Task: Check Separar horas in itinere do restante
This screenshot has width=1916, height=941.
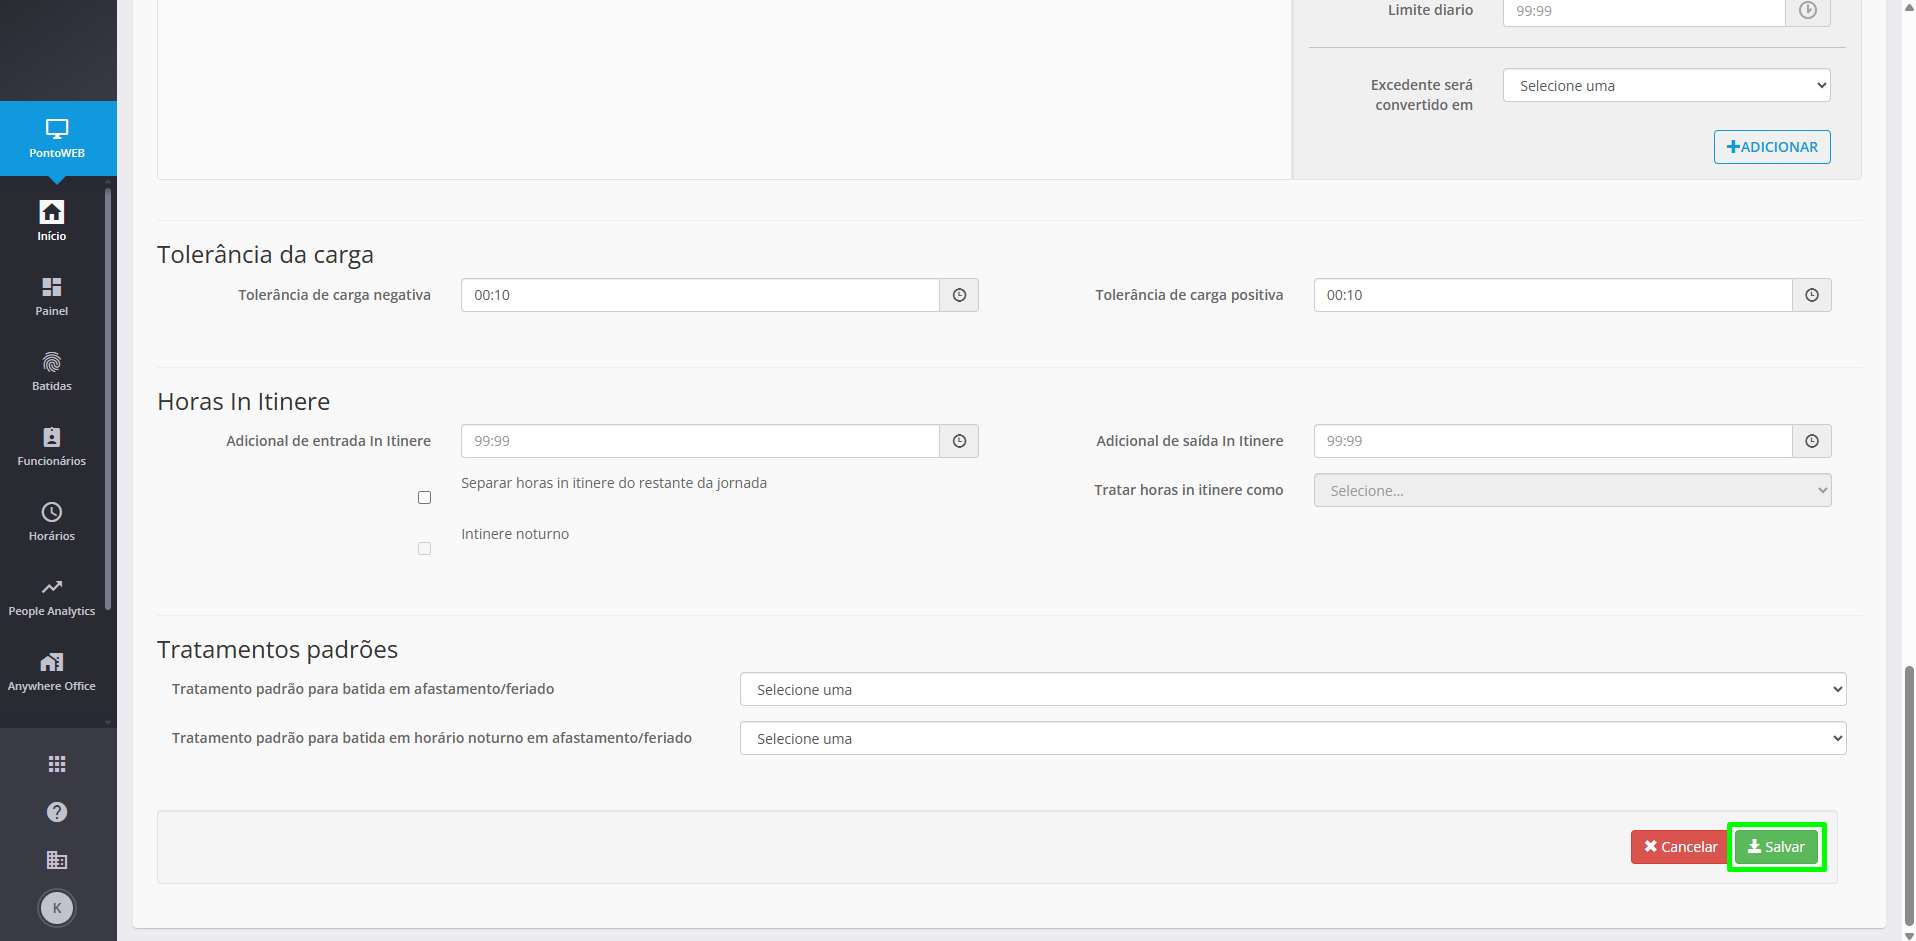Action: [424, 497]
